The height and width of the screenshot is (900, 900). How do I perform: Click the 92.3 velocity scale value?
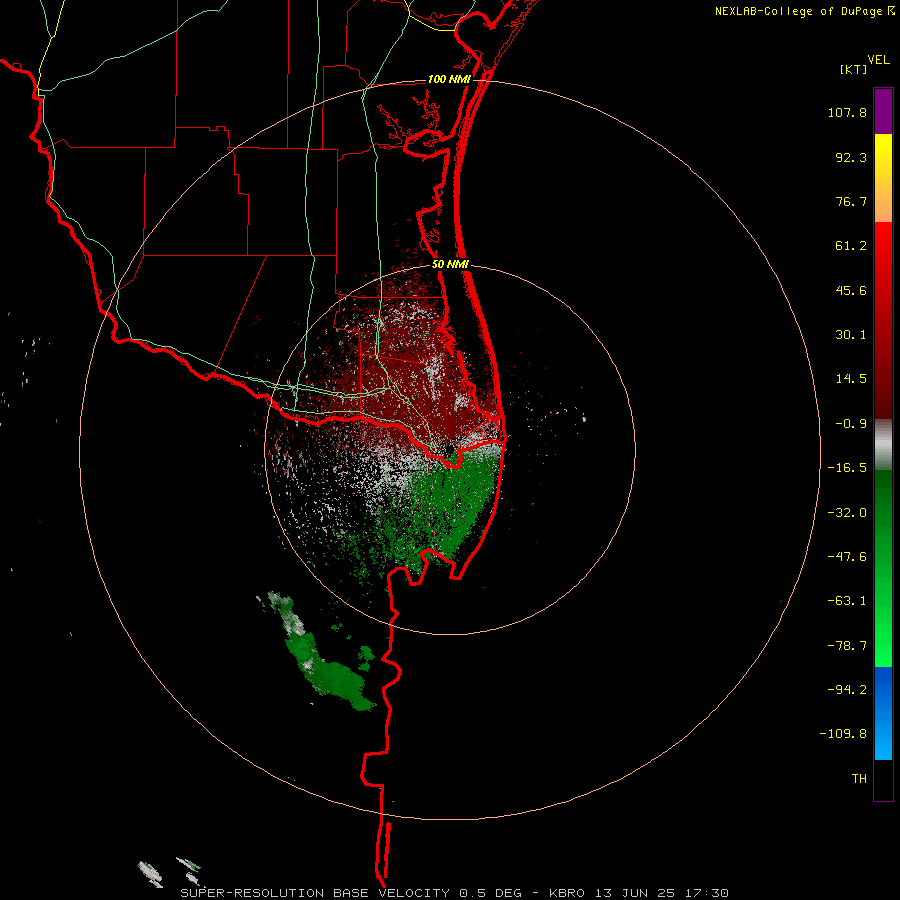click(851, 157)
